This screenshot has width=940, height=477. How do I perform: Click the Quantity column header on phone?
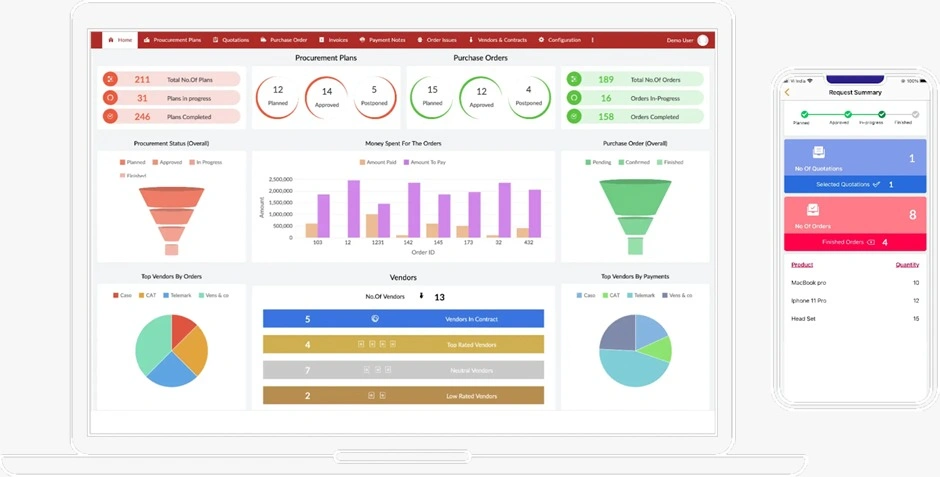[x=906, y=265]
